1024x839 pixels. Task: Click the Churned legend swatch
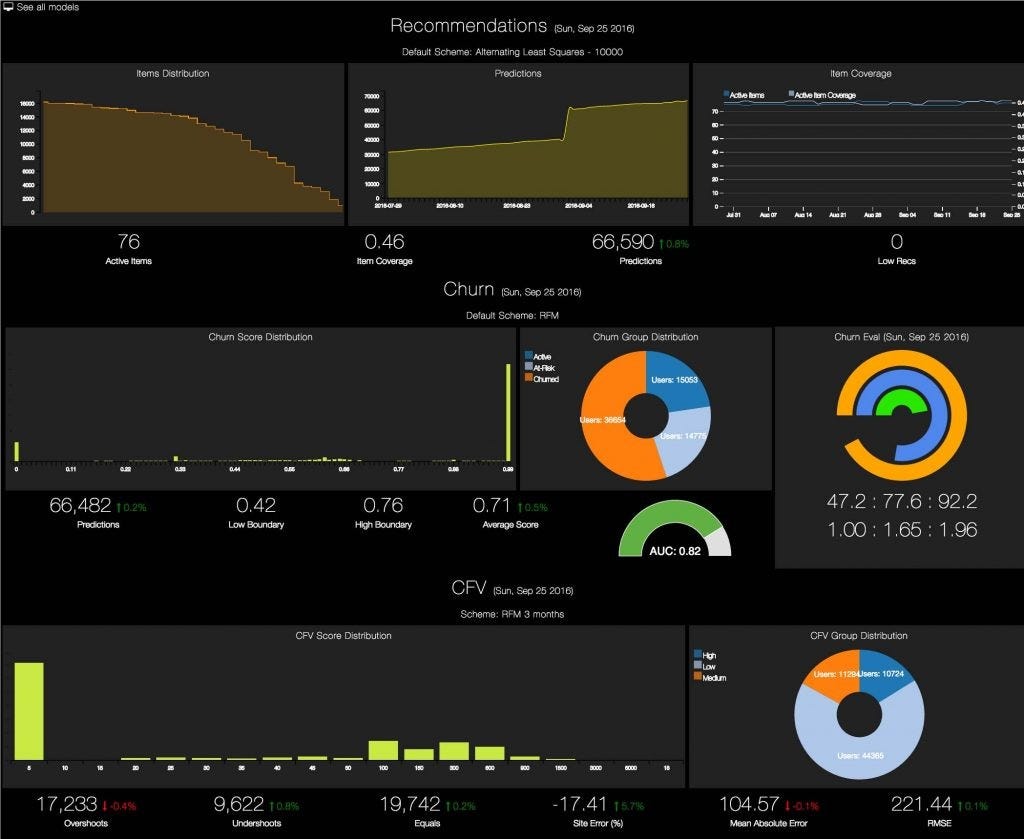529,378
